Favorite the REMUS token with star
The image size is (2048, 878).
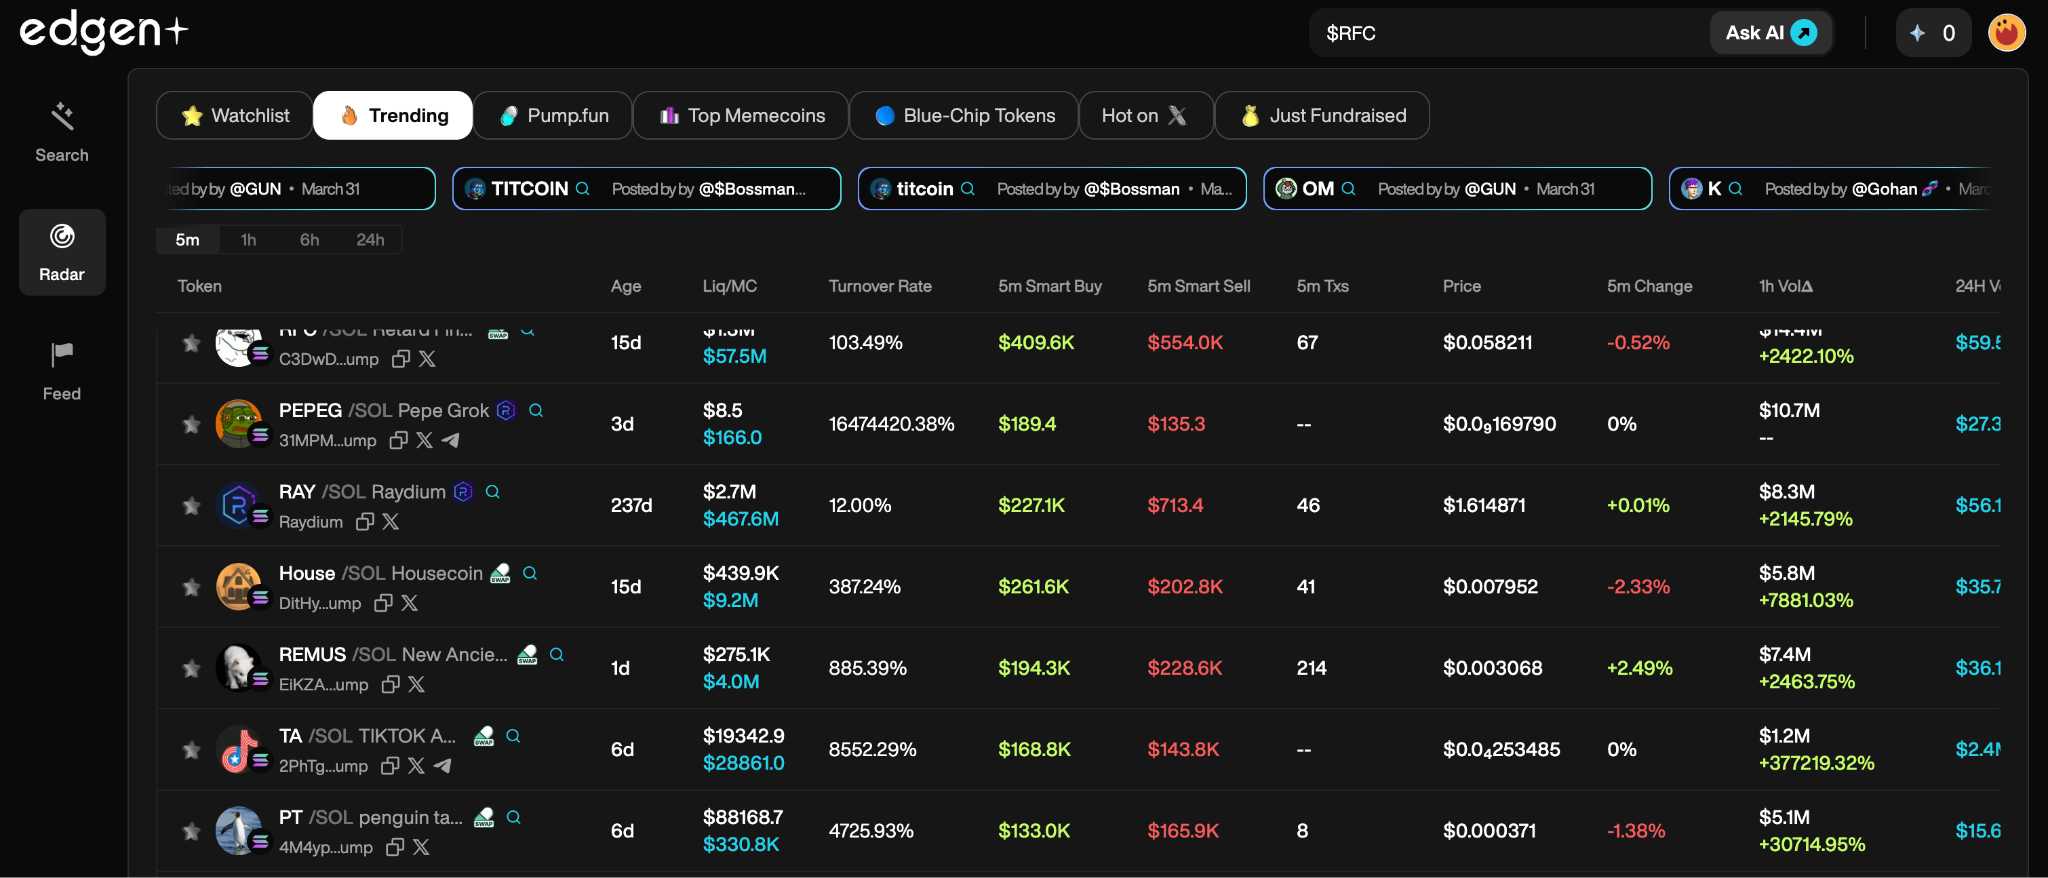[191, 669]
